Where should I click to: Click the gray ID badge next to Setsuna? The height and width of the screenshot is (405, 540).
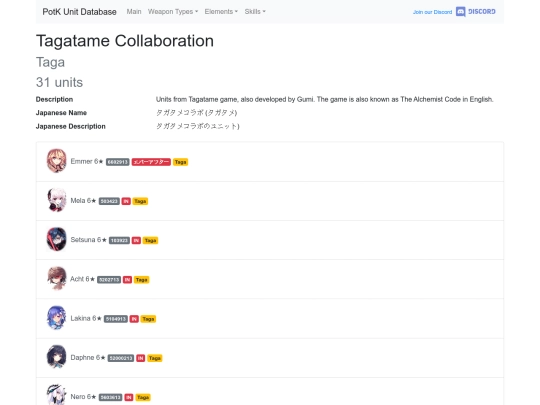(119, 240)
